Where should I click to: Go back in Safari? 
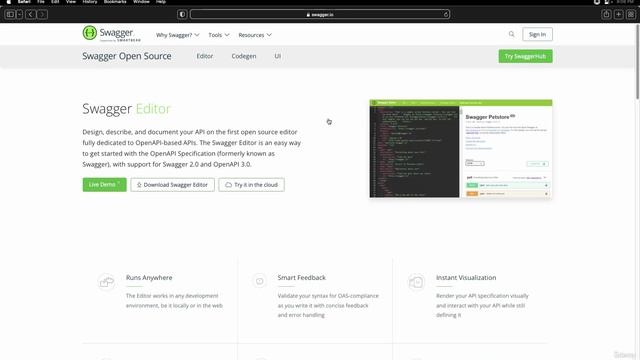click(30, 15)
